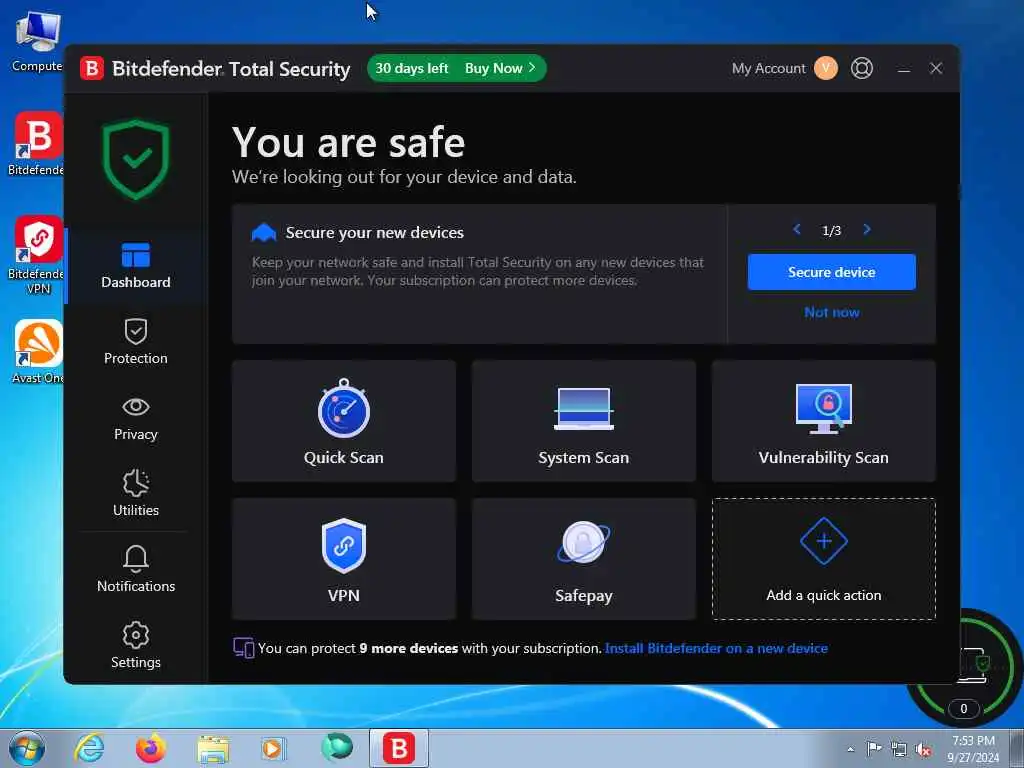This screenshot has height=768, width=1024.
Task: View the Notifications panel
Action: point(136,569)
